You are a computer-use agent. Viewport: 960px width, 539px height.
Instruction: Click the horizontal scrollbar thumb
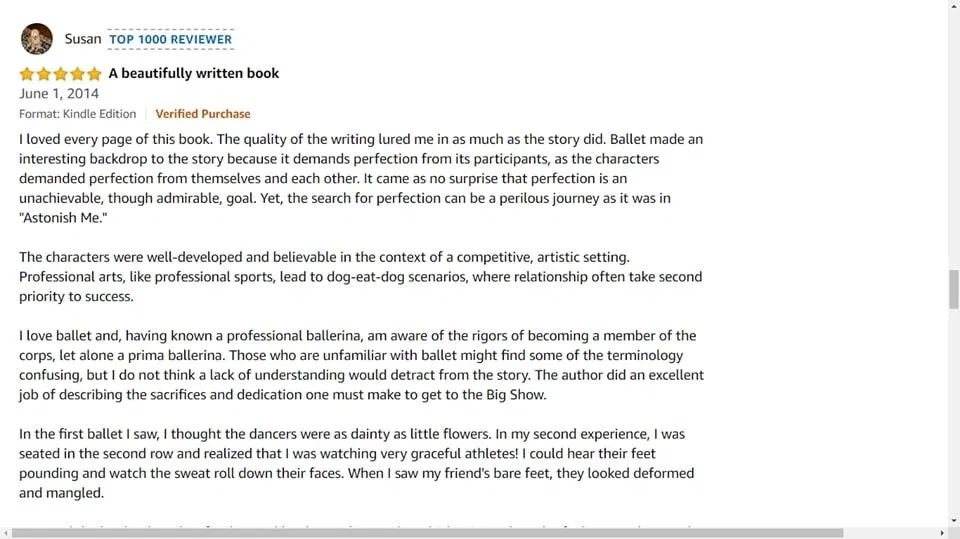[x=427, y=533]
